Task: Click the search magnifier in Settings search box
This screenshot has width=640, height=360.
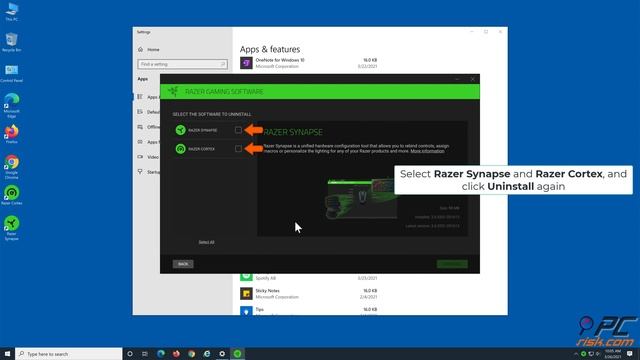Action: (223, 64)
